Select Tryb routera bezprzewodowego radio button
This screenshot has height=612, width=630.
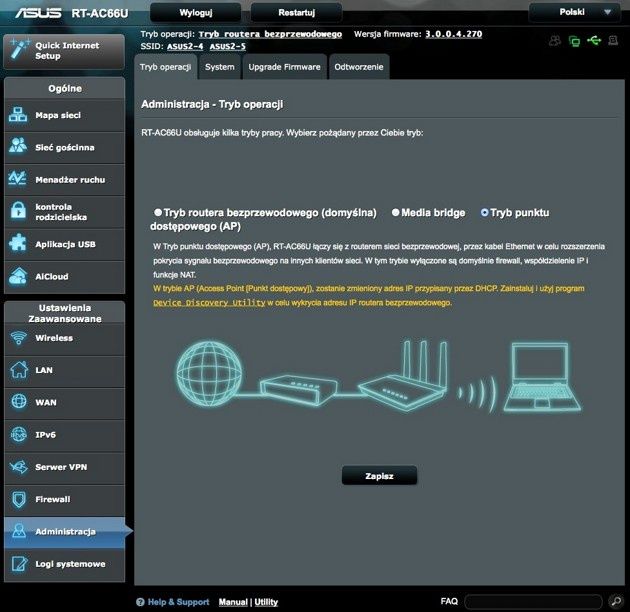pyautogui.click(x=158, y=212)
